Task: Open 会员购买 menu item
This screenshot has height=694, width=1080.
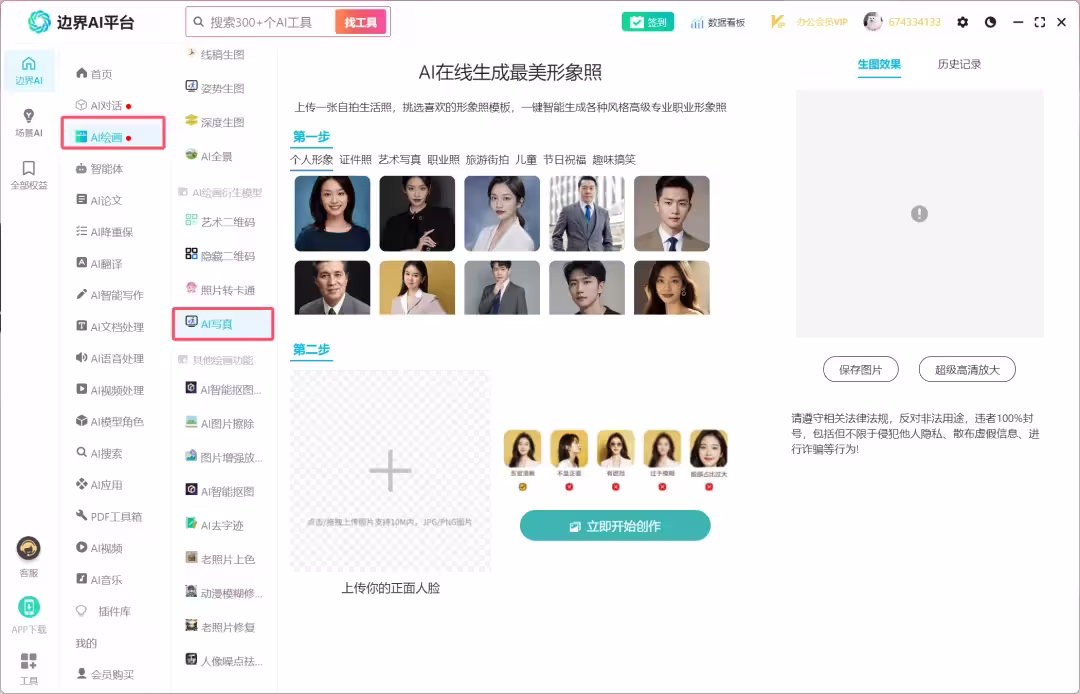Action: 105,675
